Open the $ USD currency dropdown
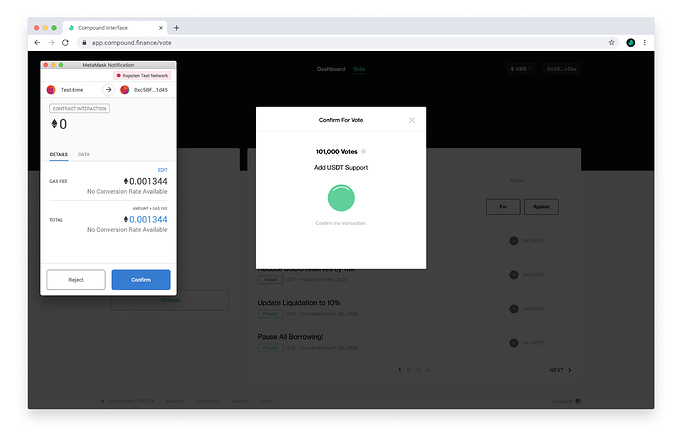Screen dimensions: 690x440 click(521, 69)
